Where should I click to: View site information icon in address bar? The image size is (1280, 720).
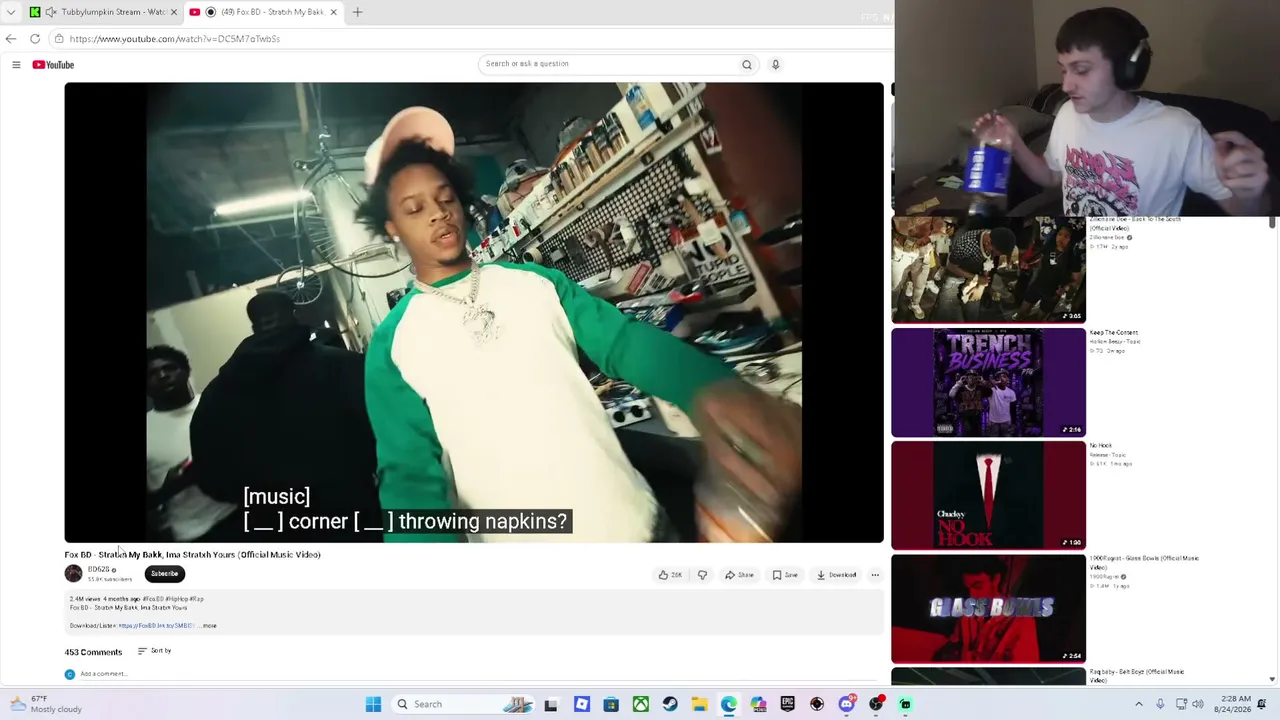(59, 38)
